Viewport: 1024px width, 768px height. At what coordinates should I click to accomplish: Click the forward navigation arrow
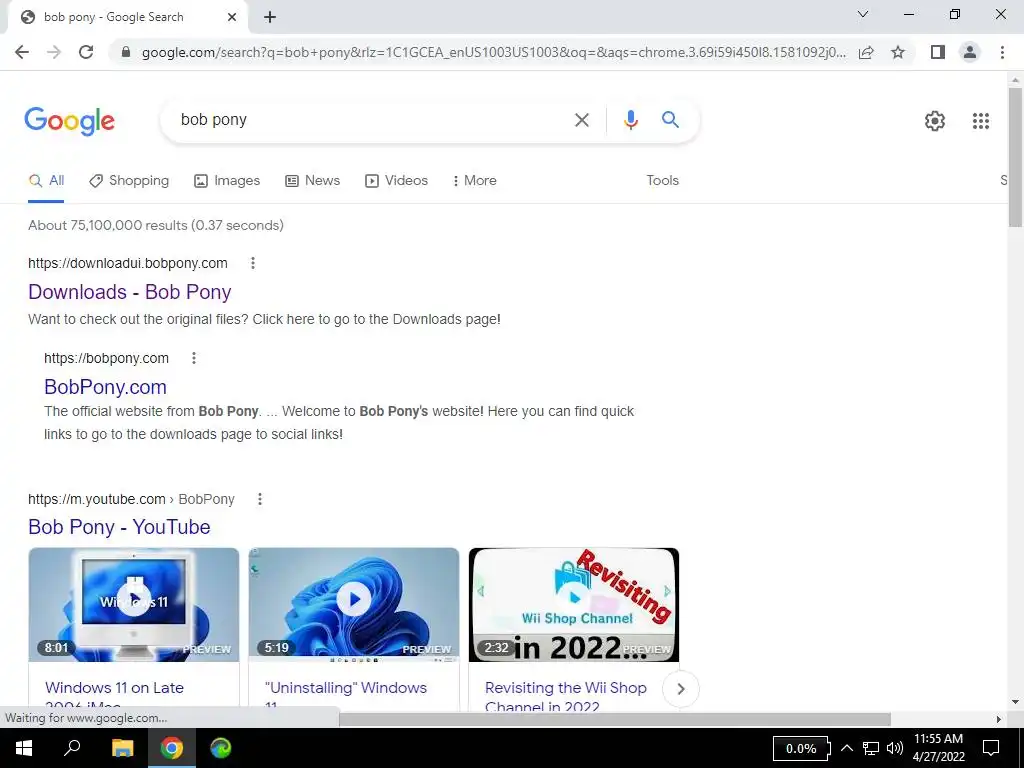click(x=54, y=52)
